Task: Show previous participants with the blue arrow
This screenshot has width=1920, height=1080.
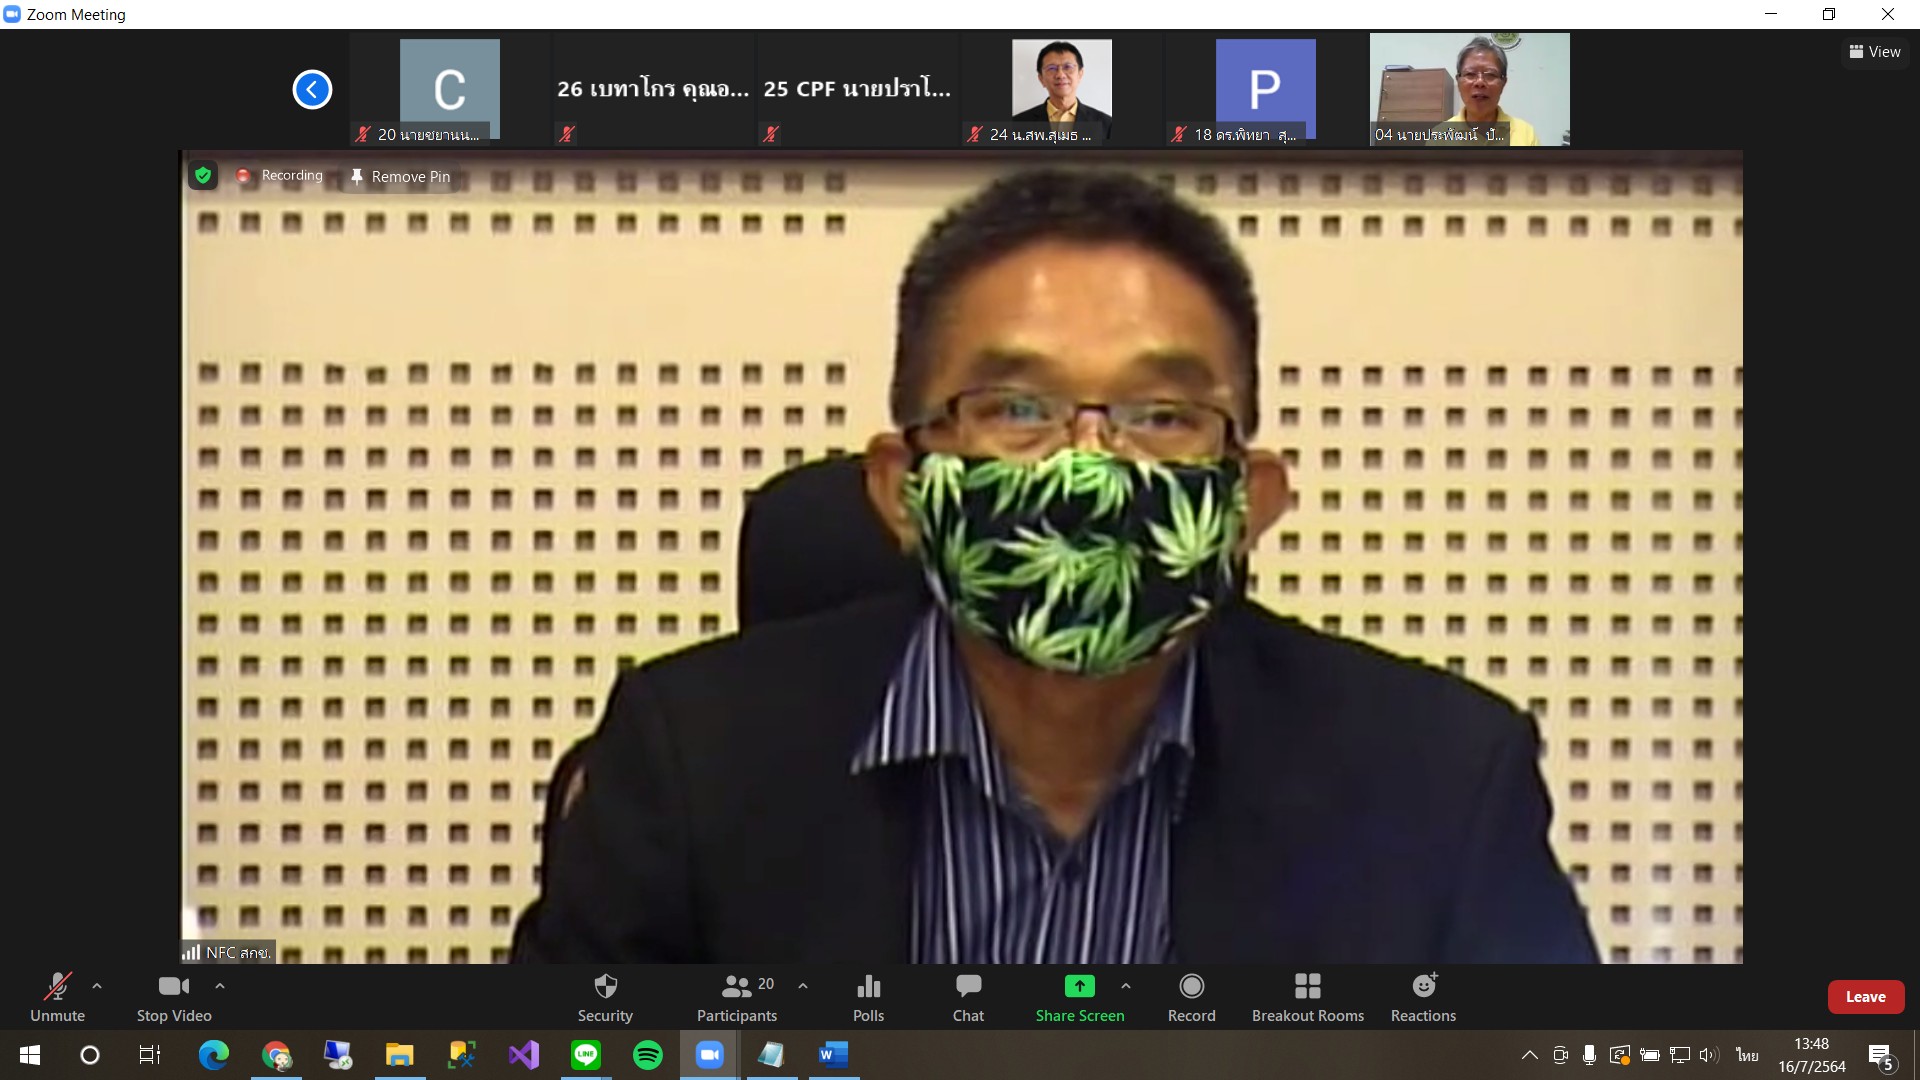Action: coord(312,90)
